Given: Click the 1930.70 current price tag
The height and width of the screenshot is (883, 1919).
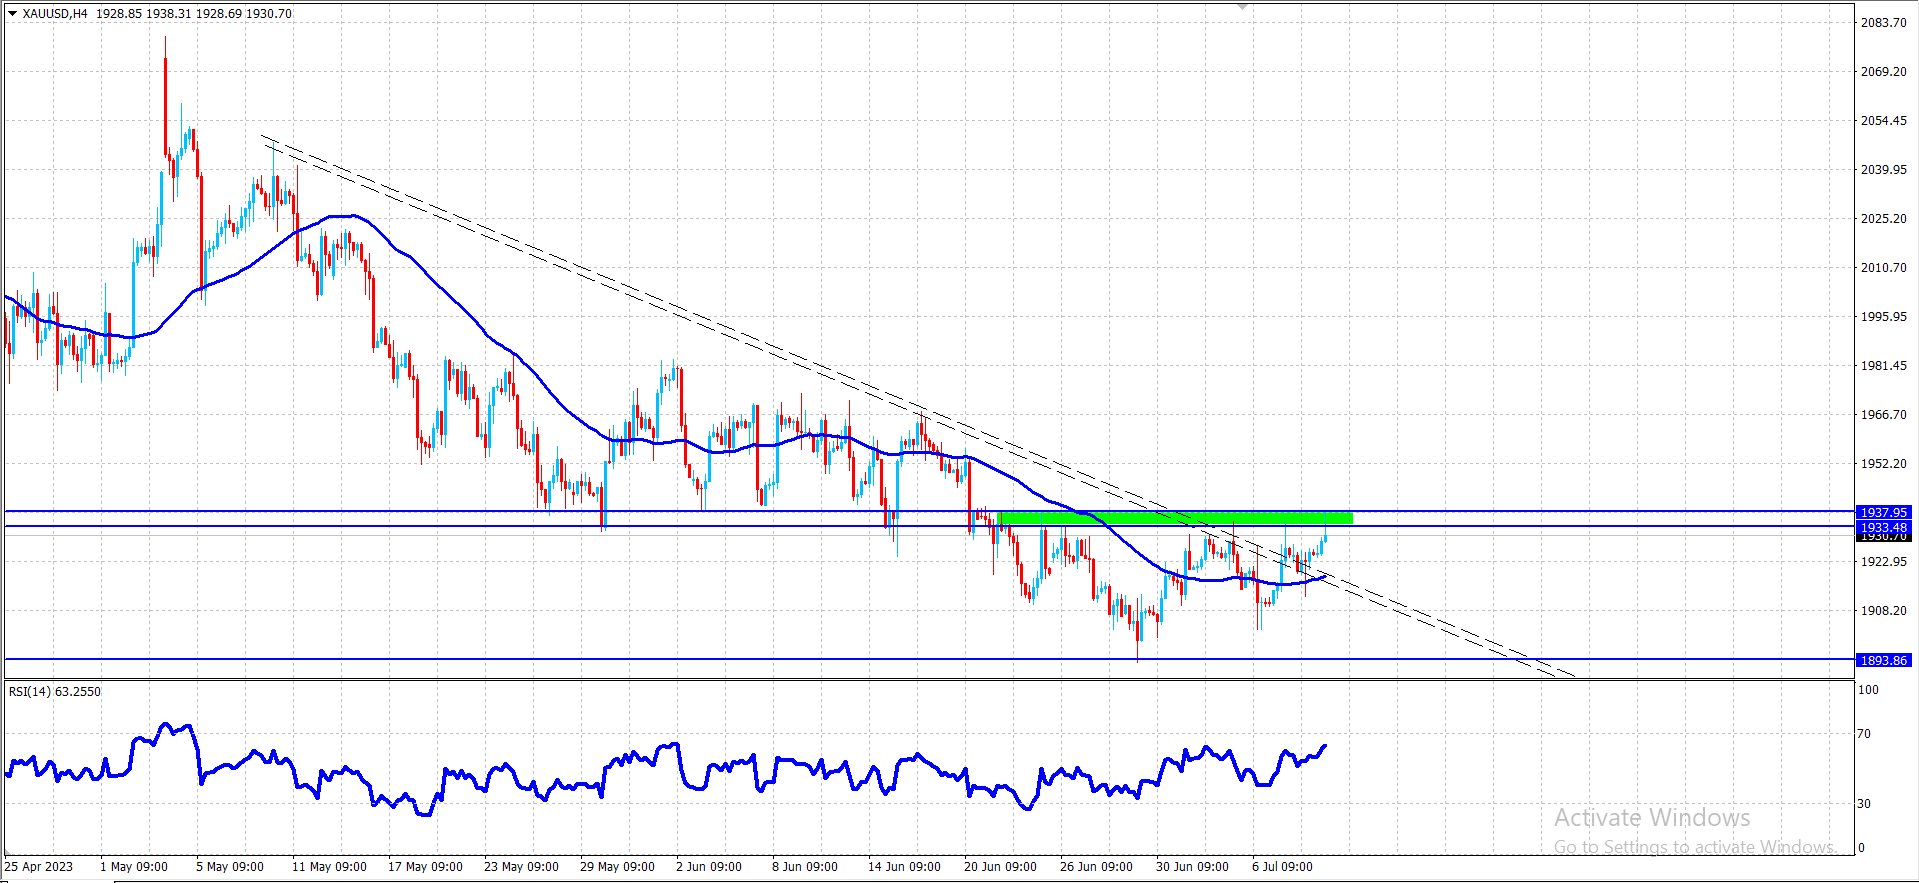Looking at the screenshot, I should tap(1883, 537).
